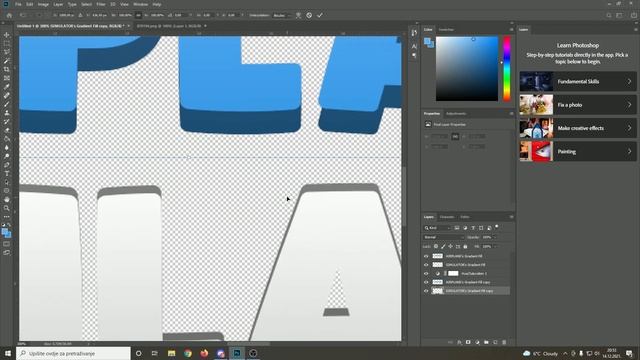Screen dimensions: 640x360
Task: Select the Blur tool
Action: point(7,147)
